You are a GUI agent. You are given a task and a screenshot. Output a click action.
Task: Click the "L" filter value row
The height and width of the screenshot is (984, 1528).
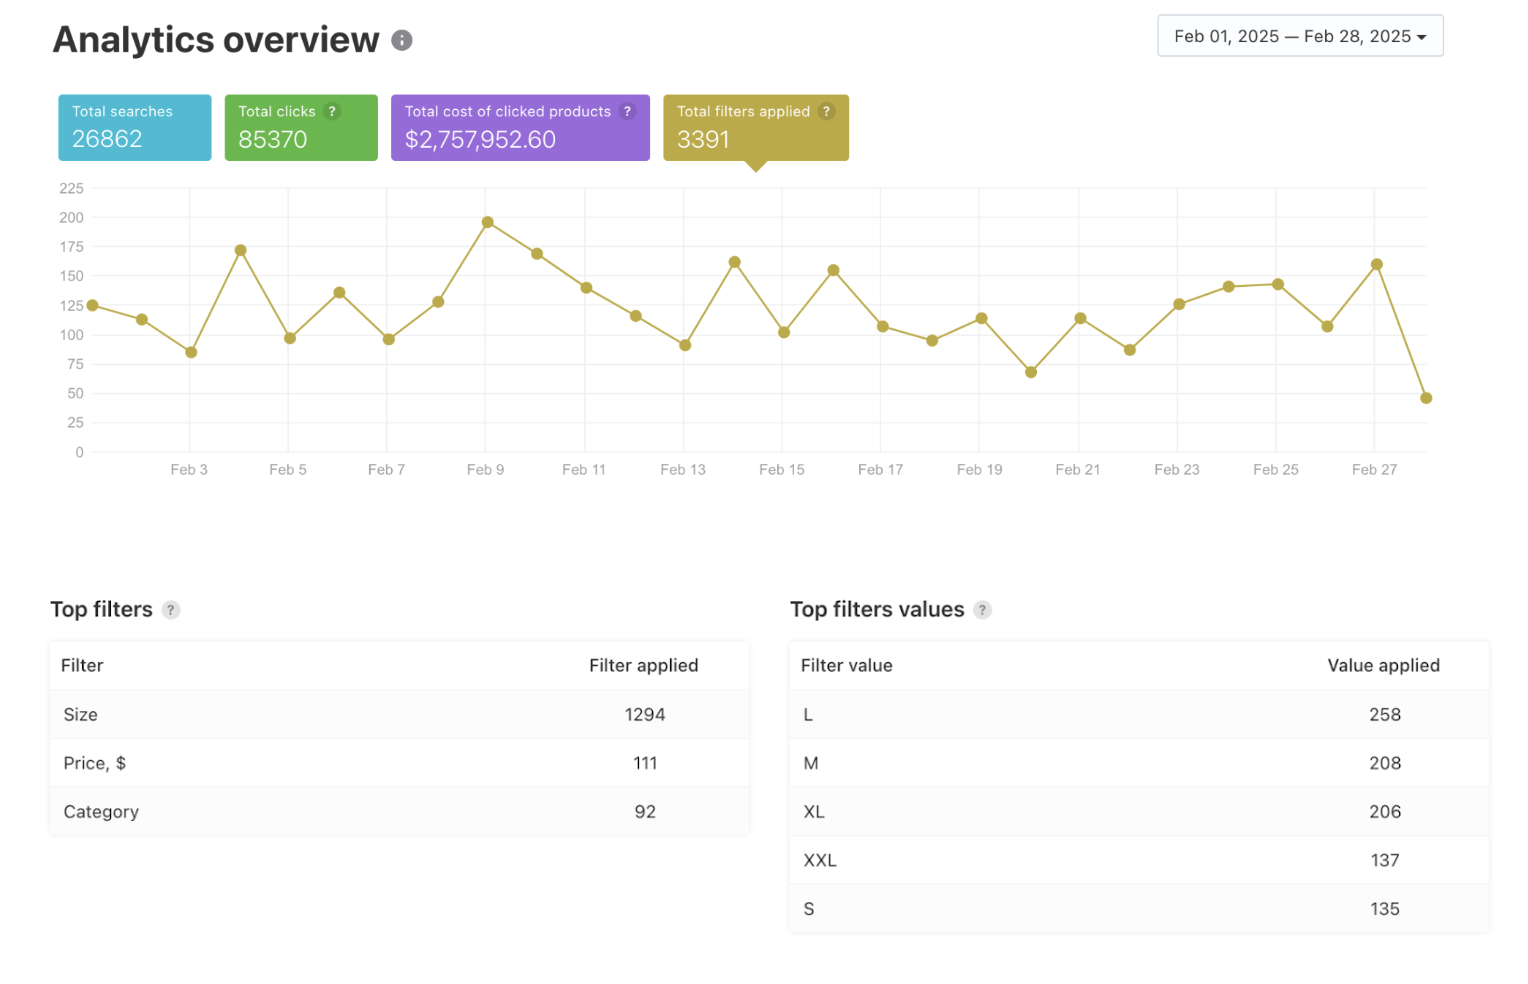click(x=1139, y=715)
